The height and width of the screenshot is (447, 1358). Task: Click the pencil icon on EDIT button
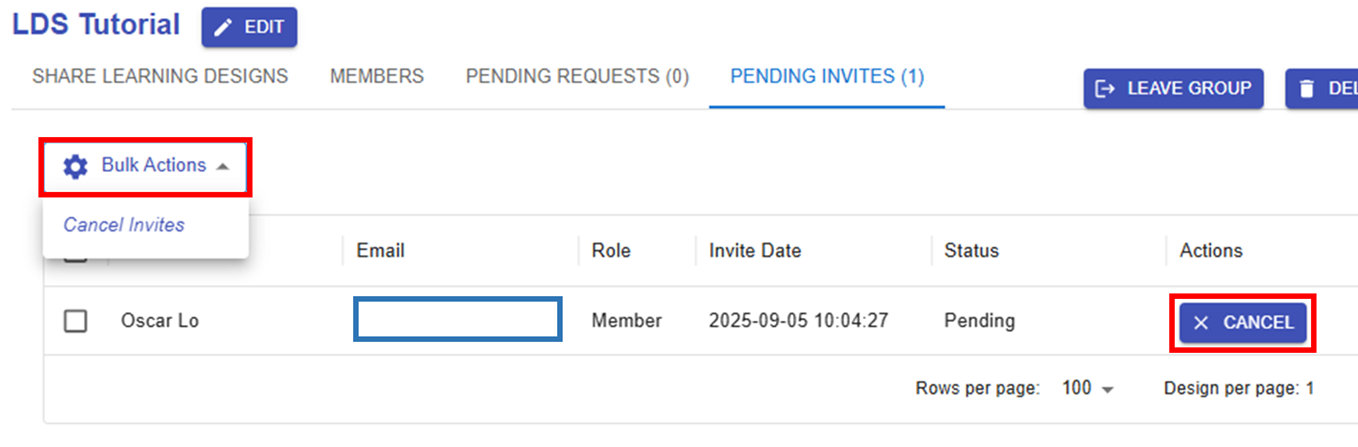223,27
